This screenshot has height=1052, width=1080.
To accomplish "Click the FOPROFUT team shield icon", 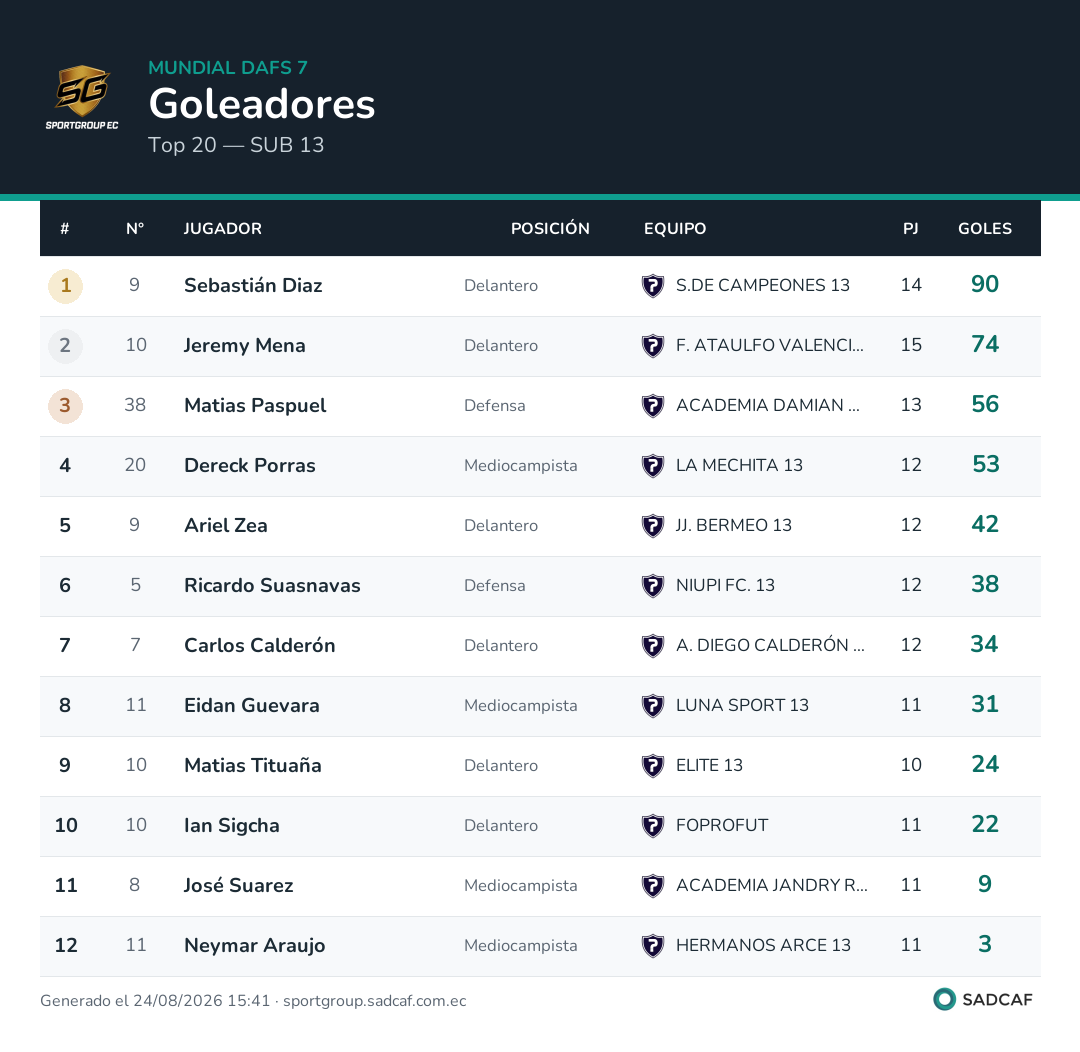I will click(x=652, y=825).
